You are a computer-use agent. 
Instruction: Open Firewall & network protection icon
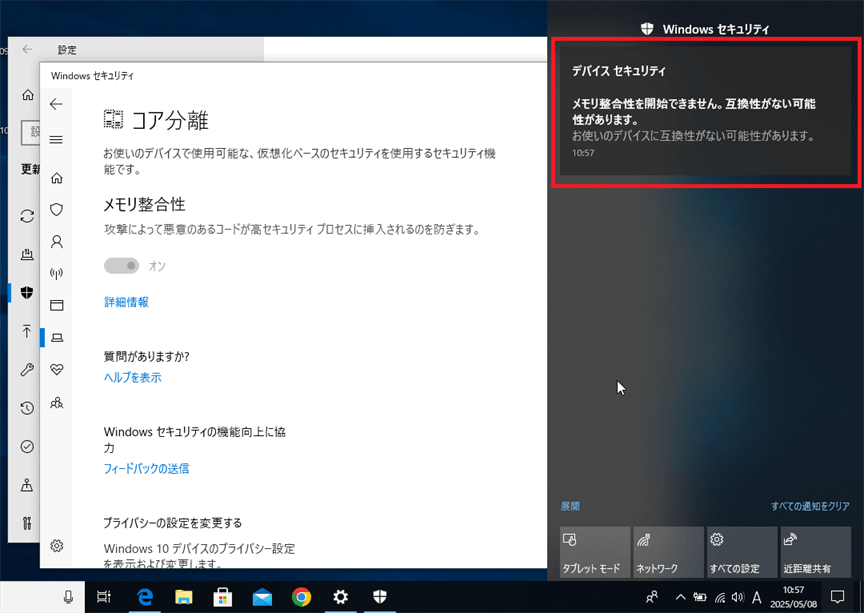pyautogui.click(x=57, y=273)
